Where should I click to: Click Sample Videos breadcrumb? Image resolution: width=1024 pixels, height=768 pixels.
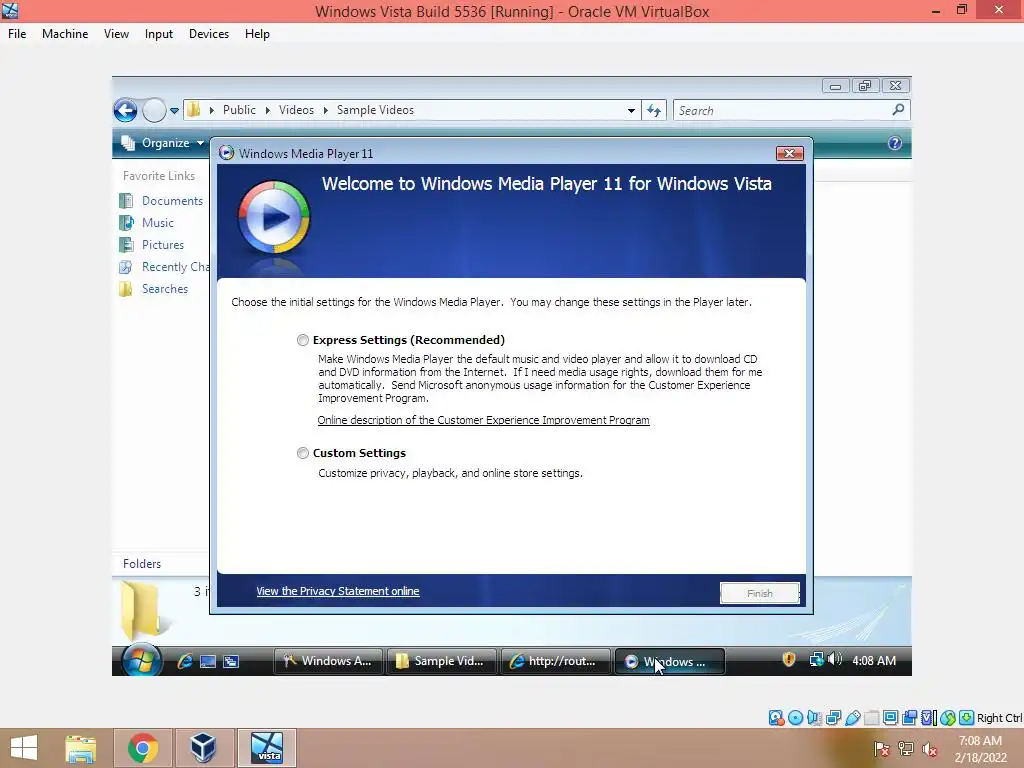pyautogui.click(x=376, y=110)
